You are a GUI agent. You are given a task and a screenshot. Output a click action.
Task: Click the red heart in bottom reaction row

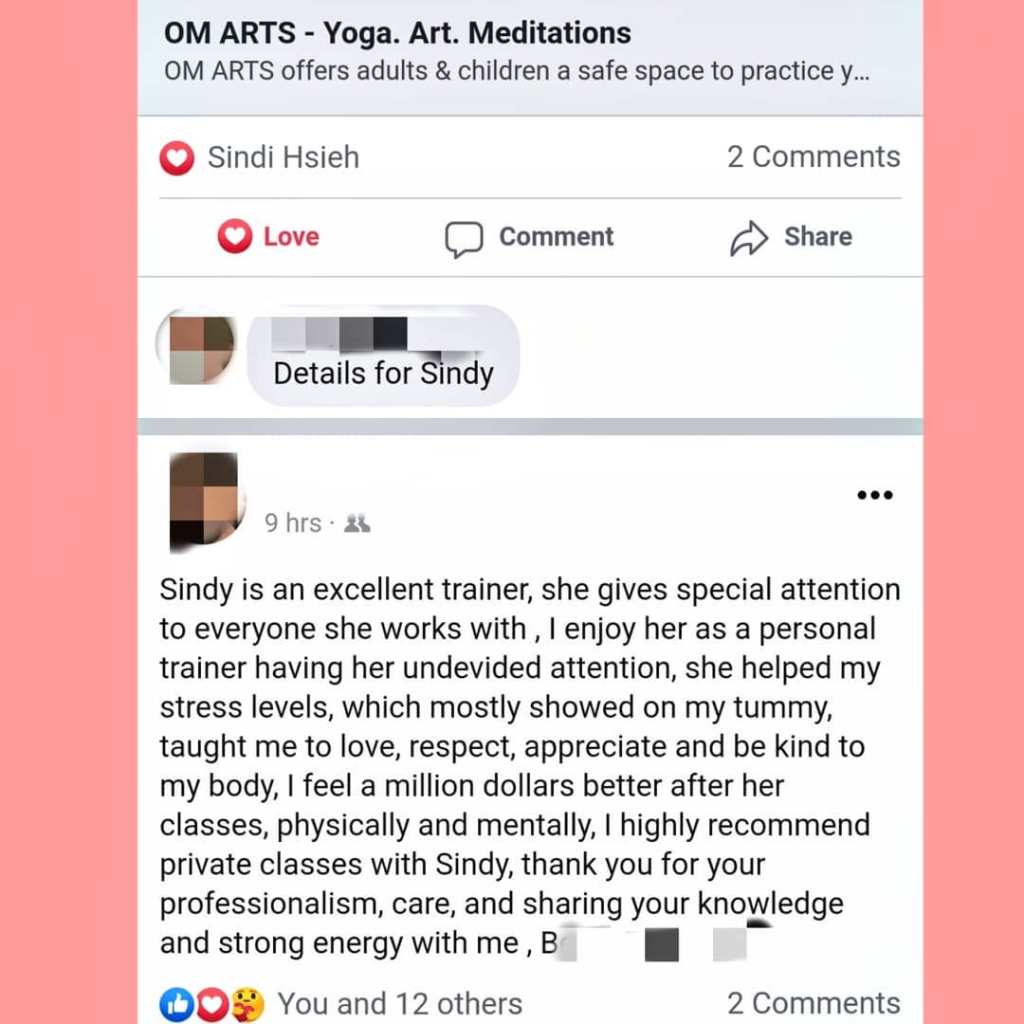click(212, 1004)
